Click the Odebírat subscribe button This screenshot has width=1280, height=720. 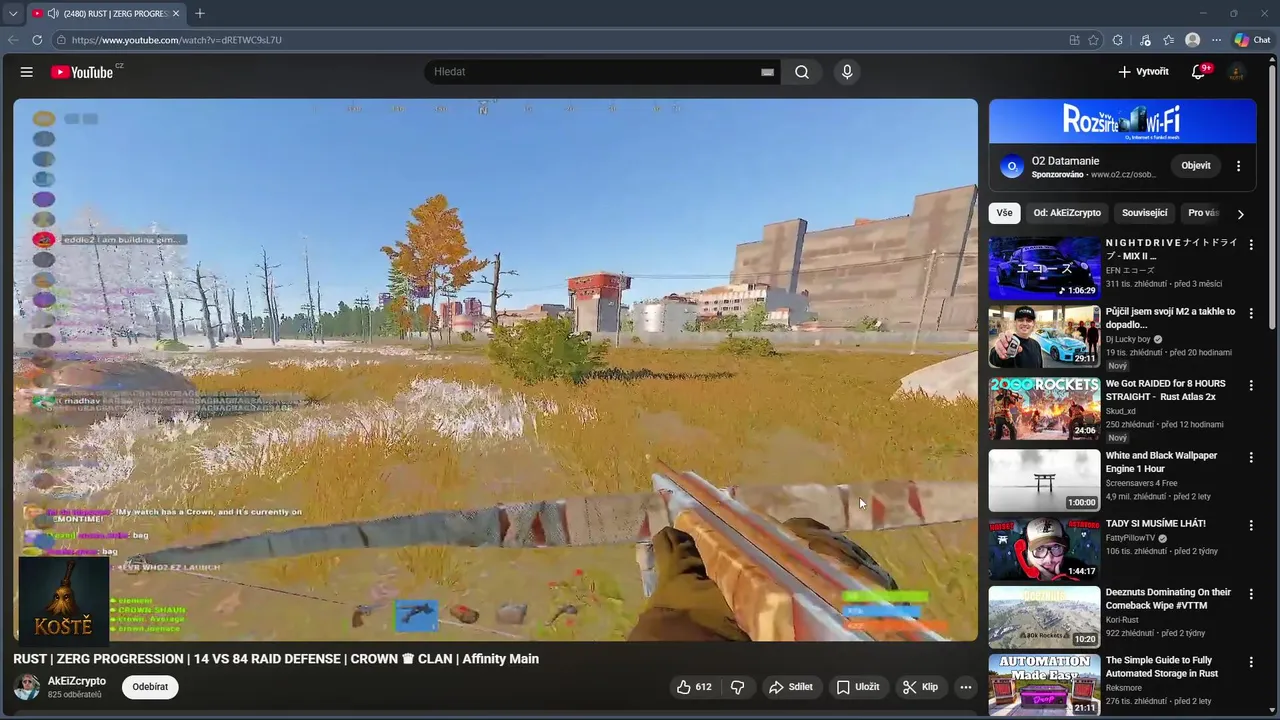pos(150,687)
